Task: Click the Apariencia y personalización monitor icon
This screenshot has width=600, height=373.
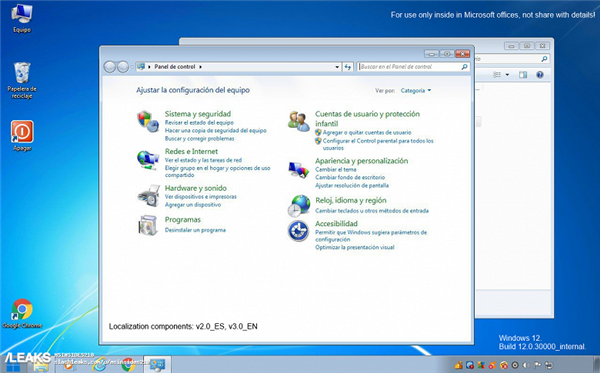Action: (298, 169)
